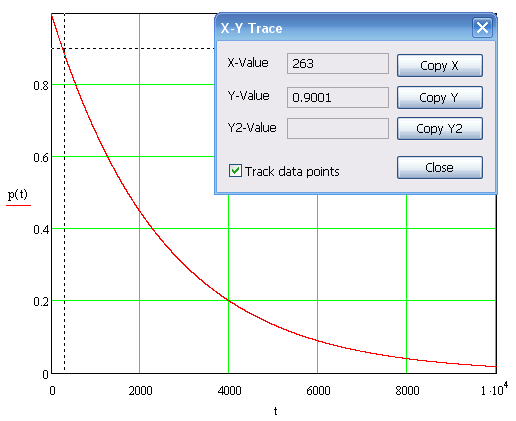Screen dimensions: 516x421
Task: Click the red trace legend line under p(t)
Action: [x=18, y=205]
